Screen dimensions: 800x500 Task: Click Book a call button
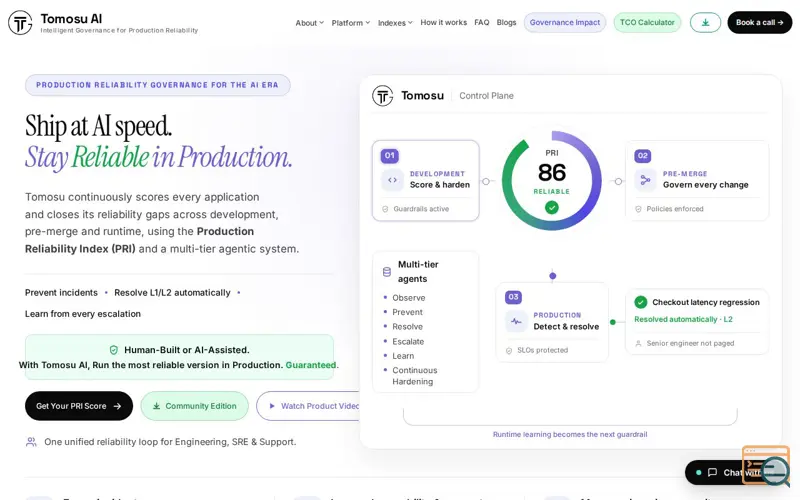coord(759,22)
